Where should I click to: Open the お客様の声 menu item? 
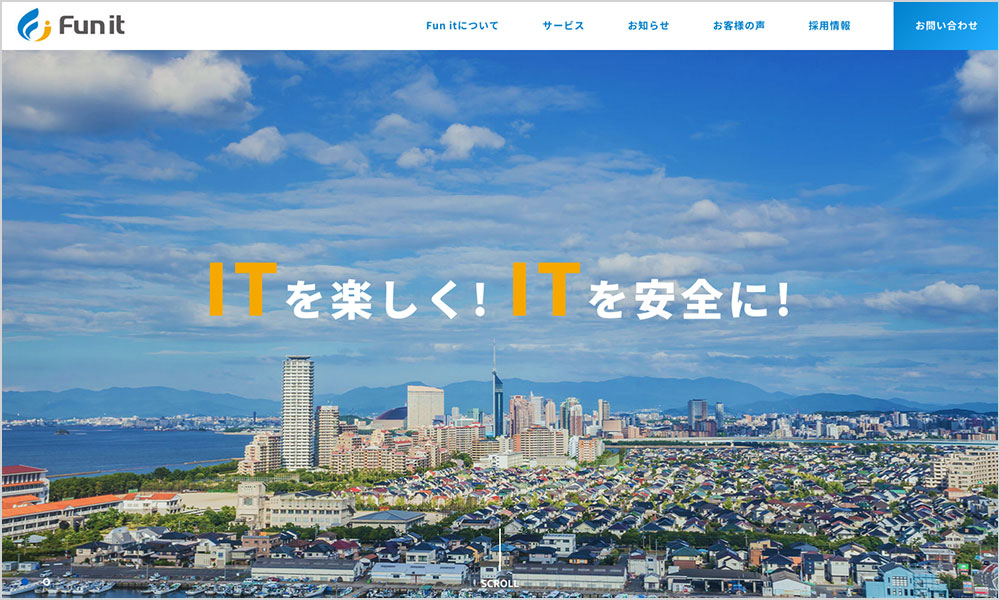tap(739, 26)
